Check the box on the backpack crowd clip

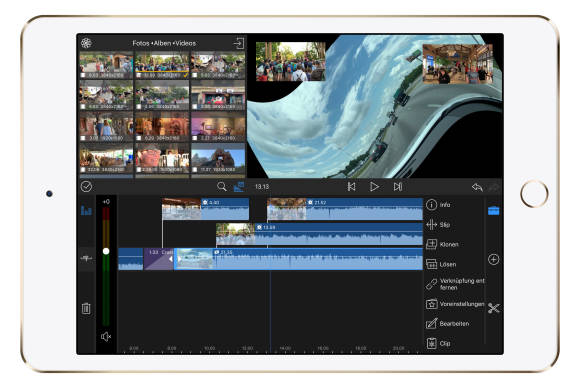coord(139,75)
